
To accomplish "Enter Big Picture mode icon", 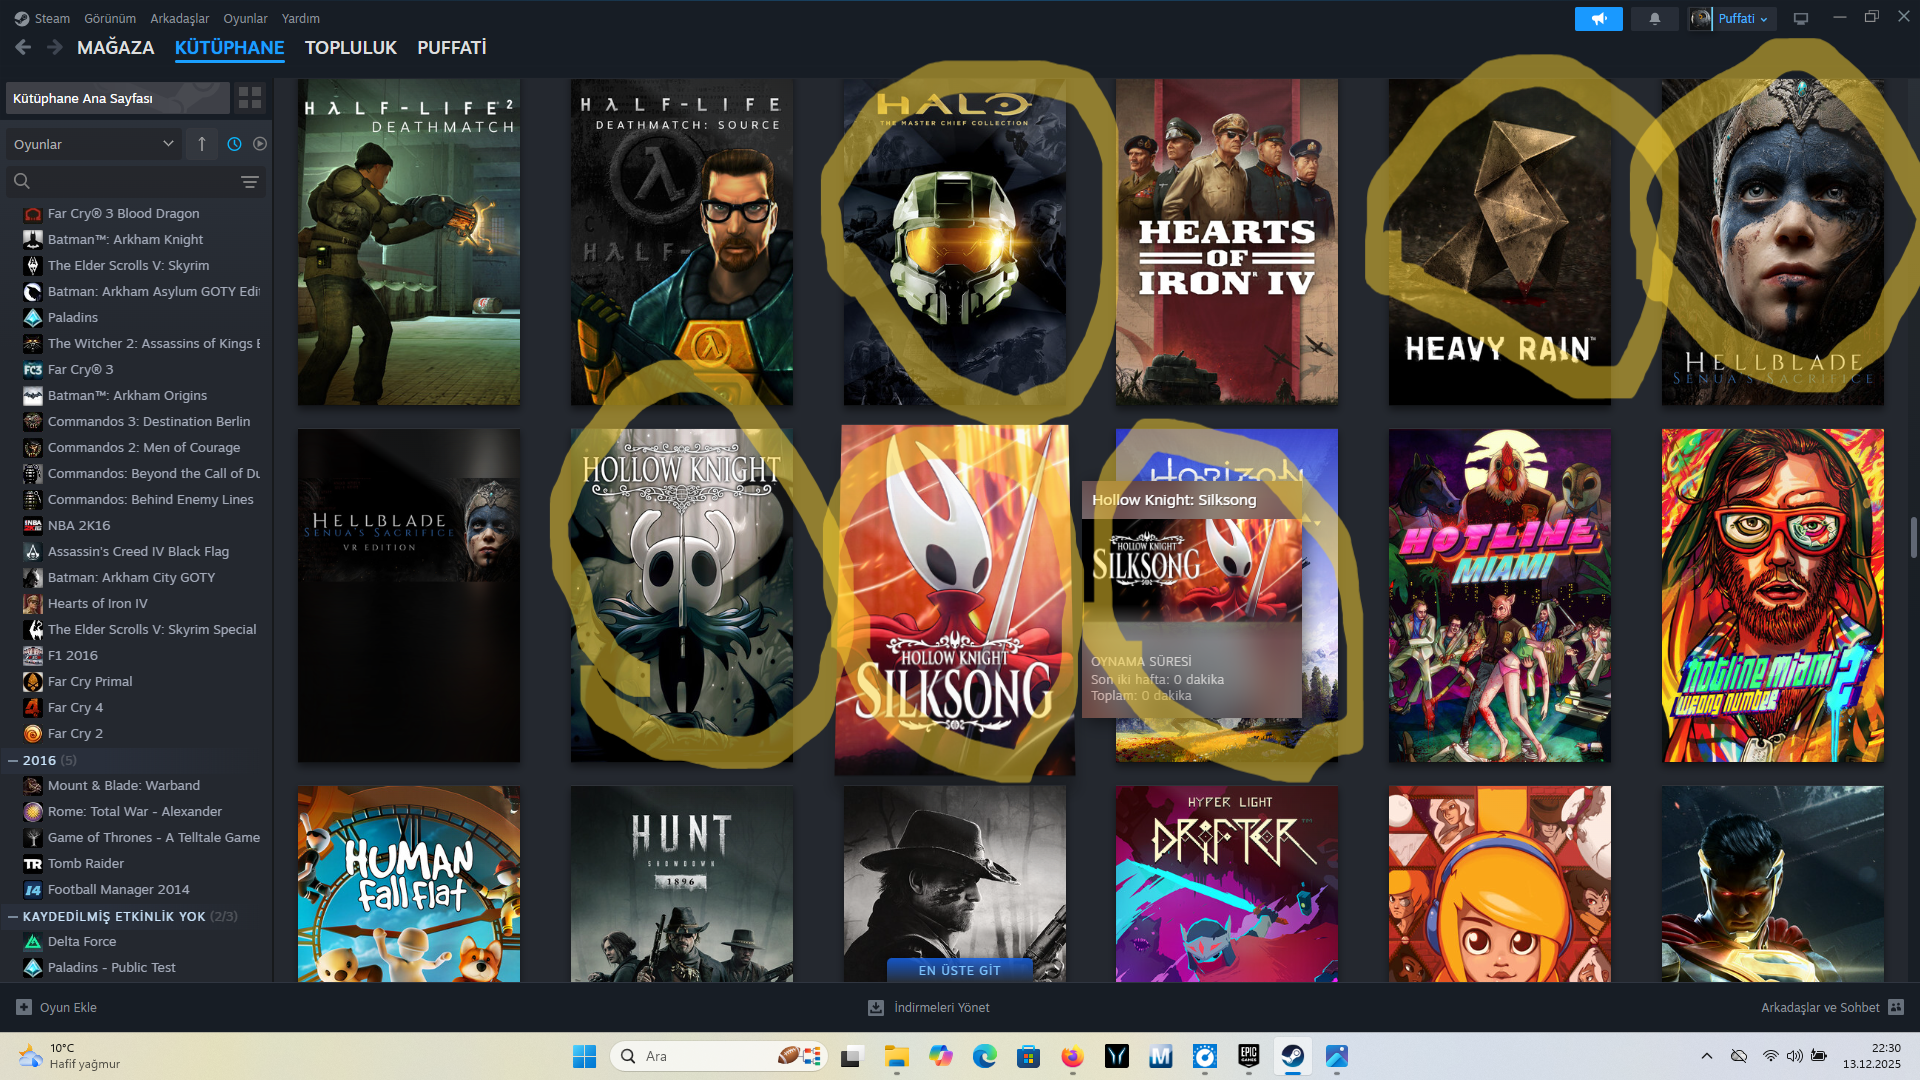I will tap(1801, 19).
